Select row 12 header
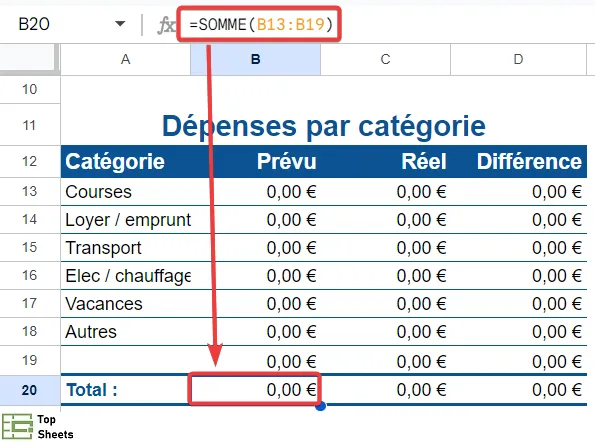This screenshot has height=441, width=595. (x=30, y=162)
